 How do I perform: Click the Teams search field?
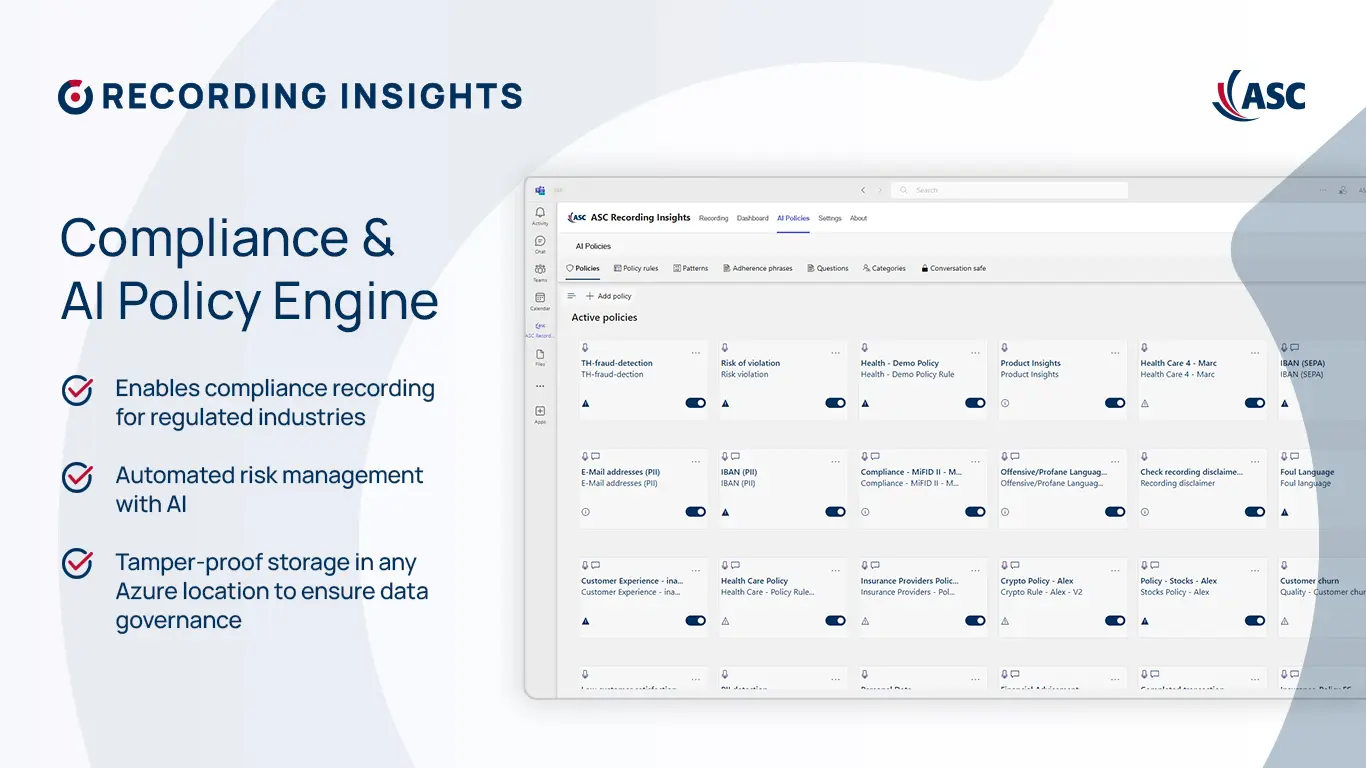pyautogui.click(x=1009, y=190)
